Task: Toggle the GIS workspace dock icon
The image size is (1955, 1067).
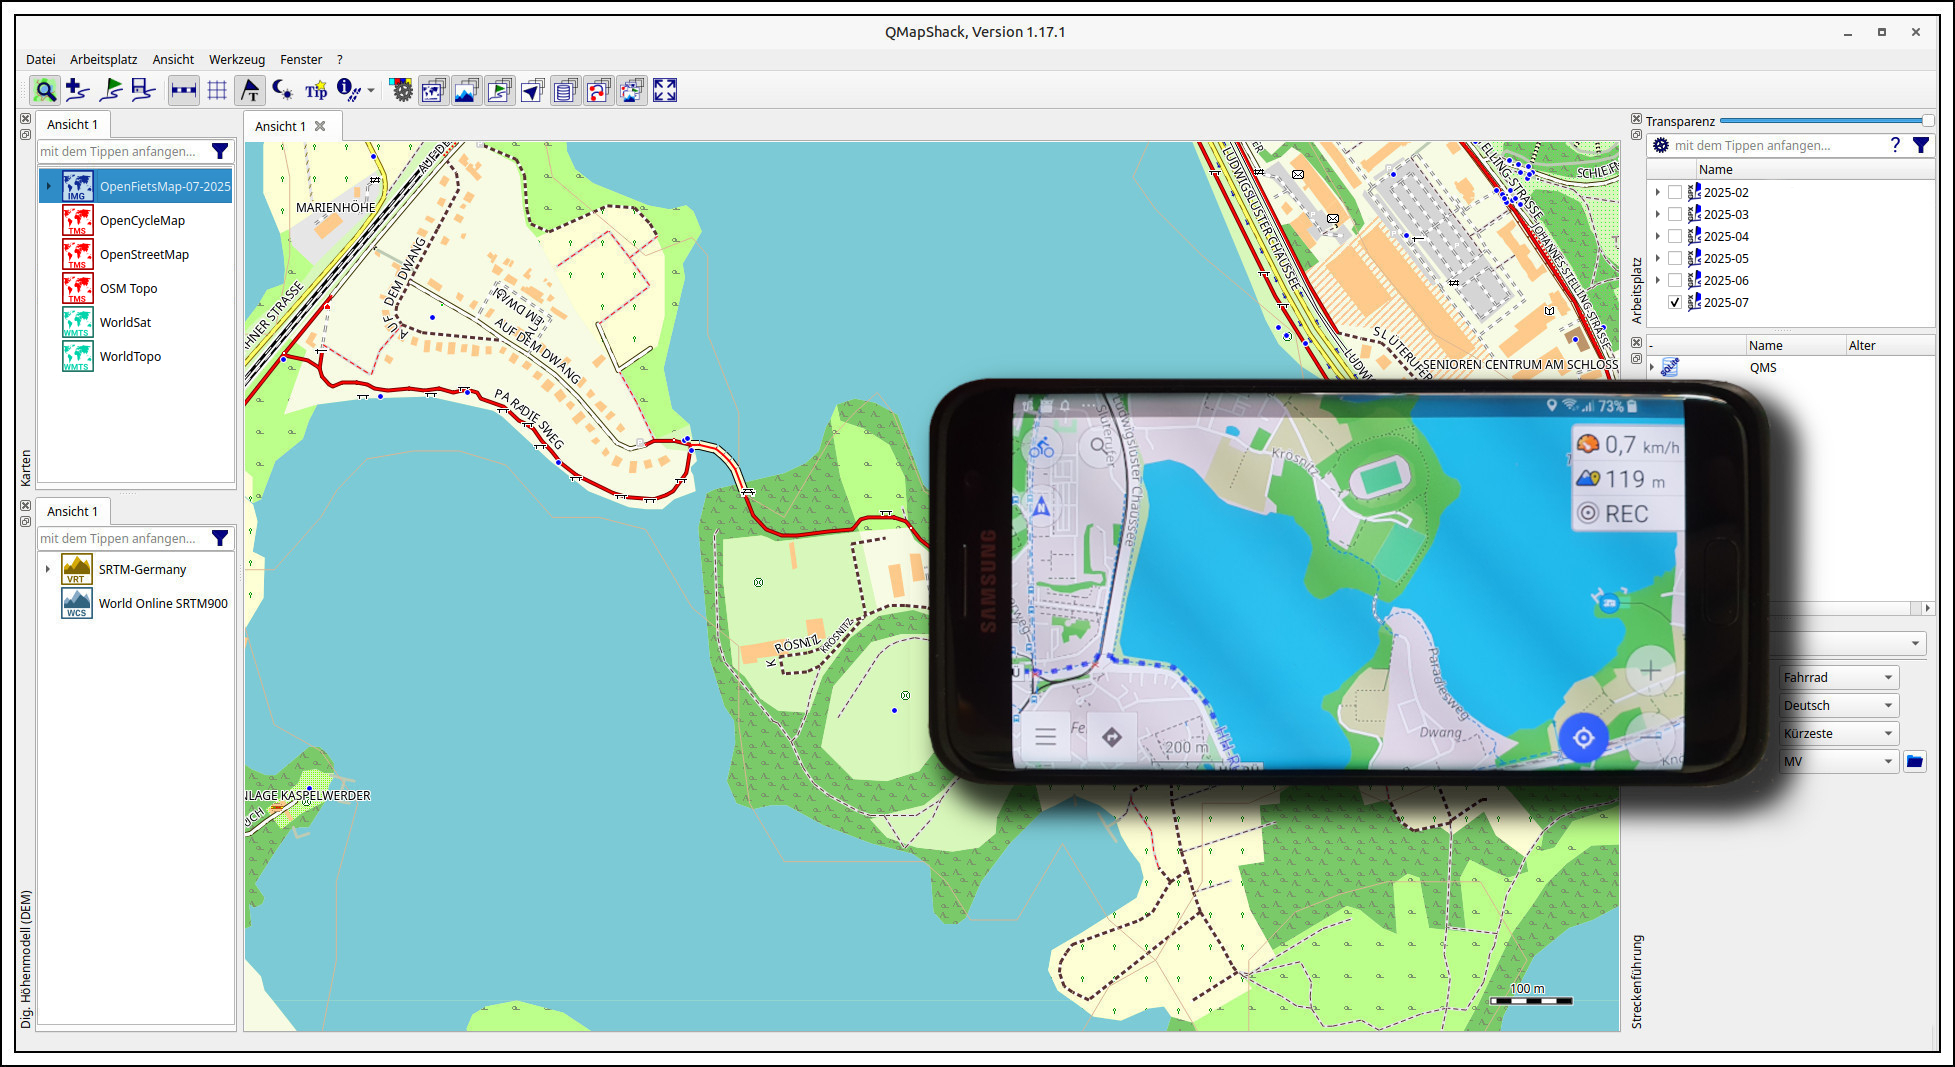Action: tap(499, 91)
